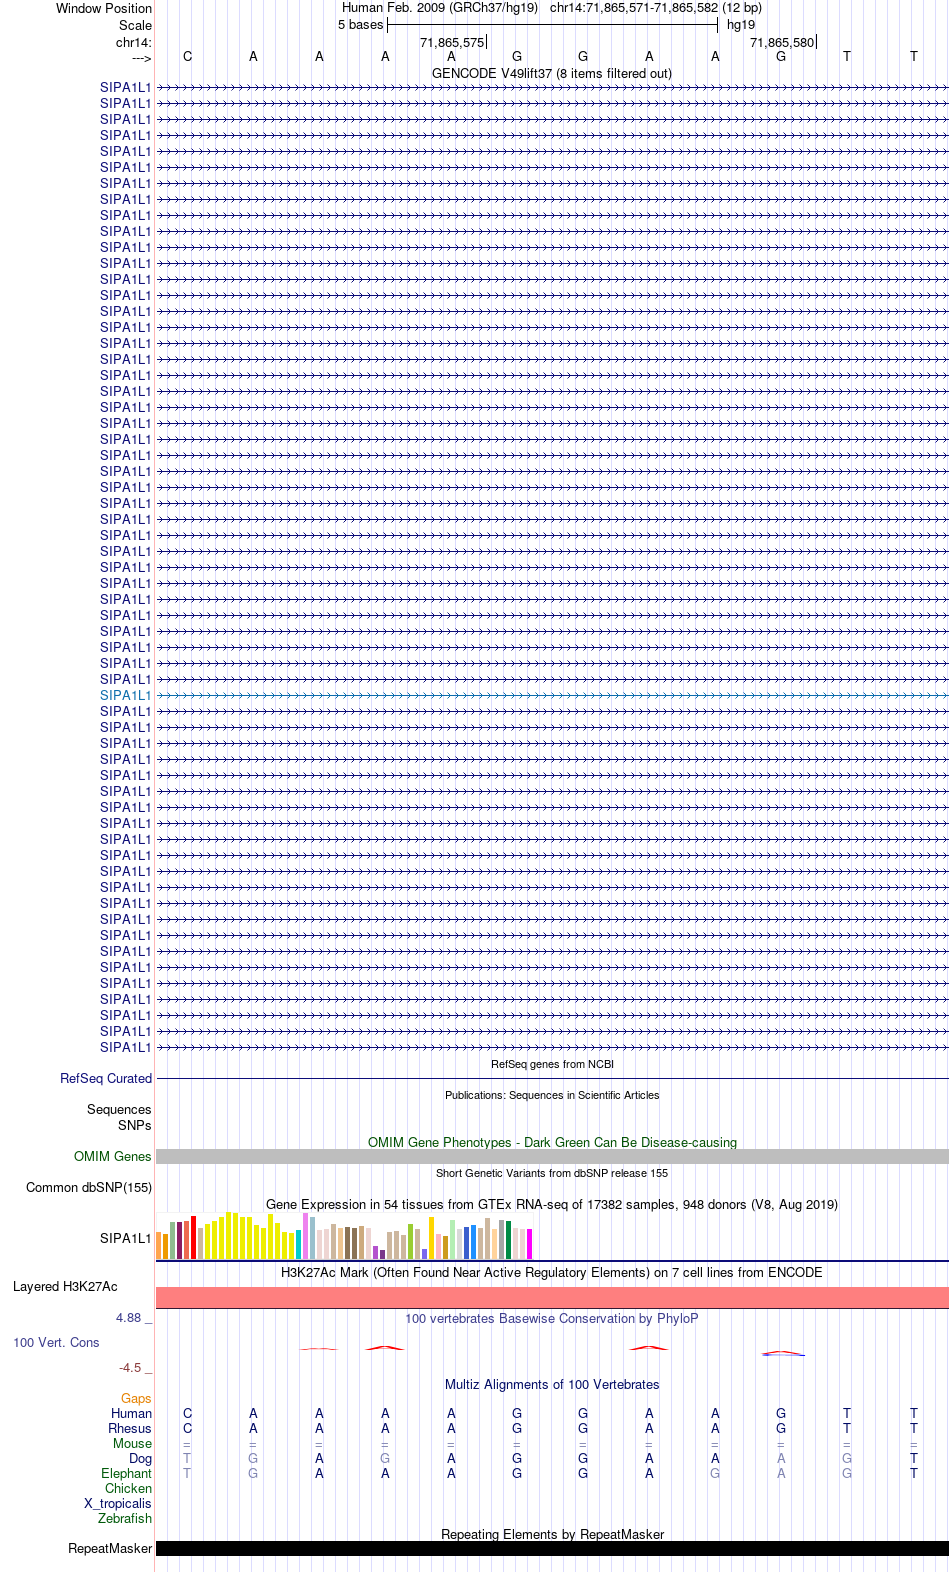Image resolution: width=950 pixels, height=1572 pixels.
Task: Click the Layered H3K27Ac track label
Action: [65, 1286]
